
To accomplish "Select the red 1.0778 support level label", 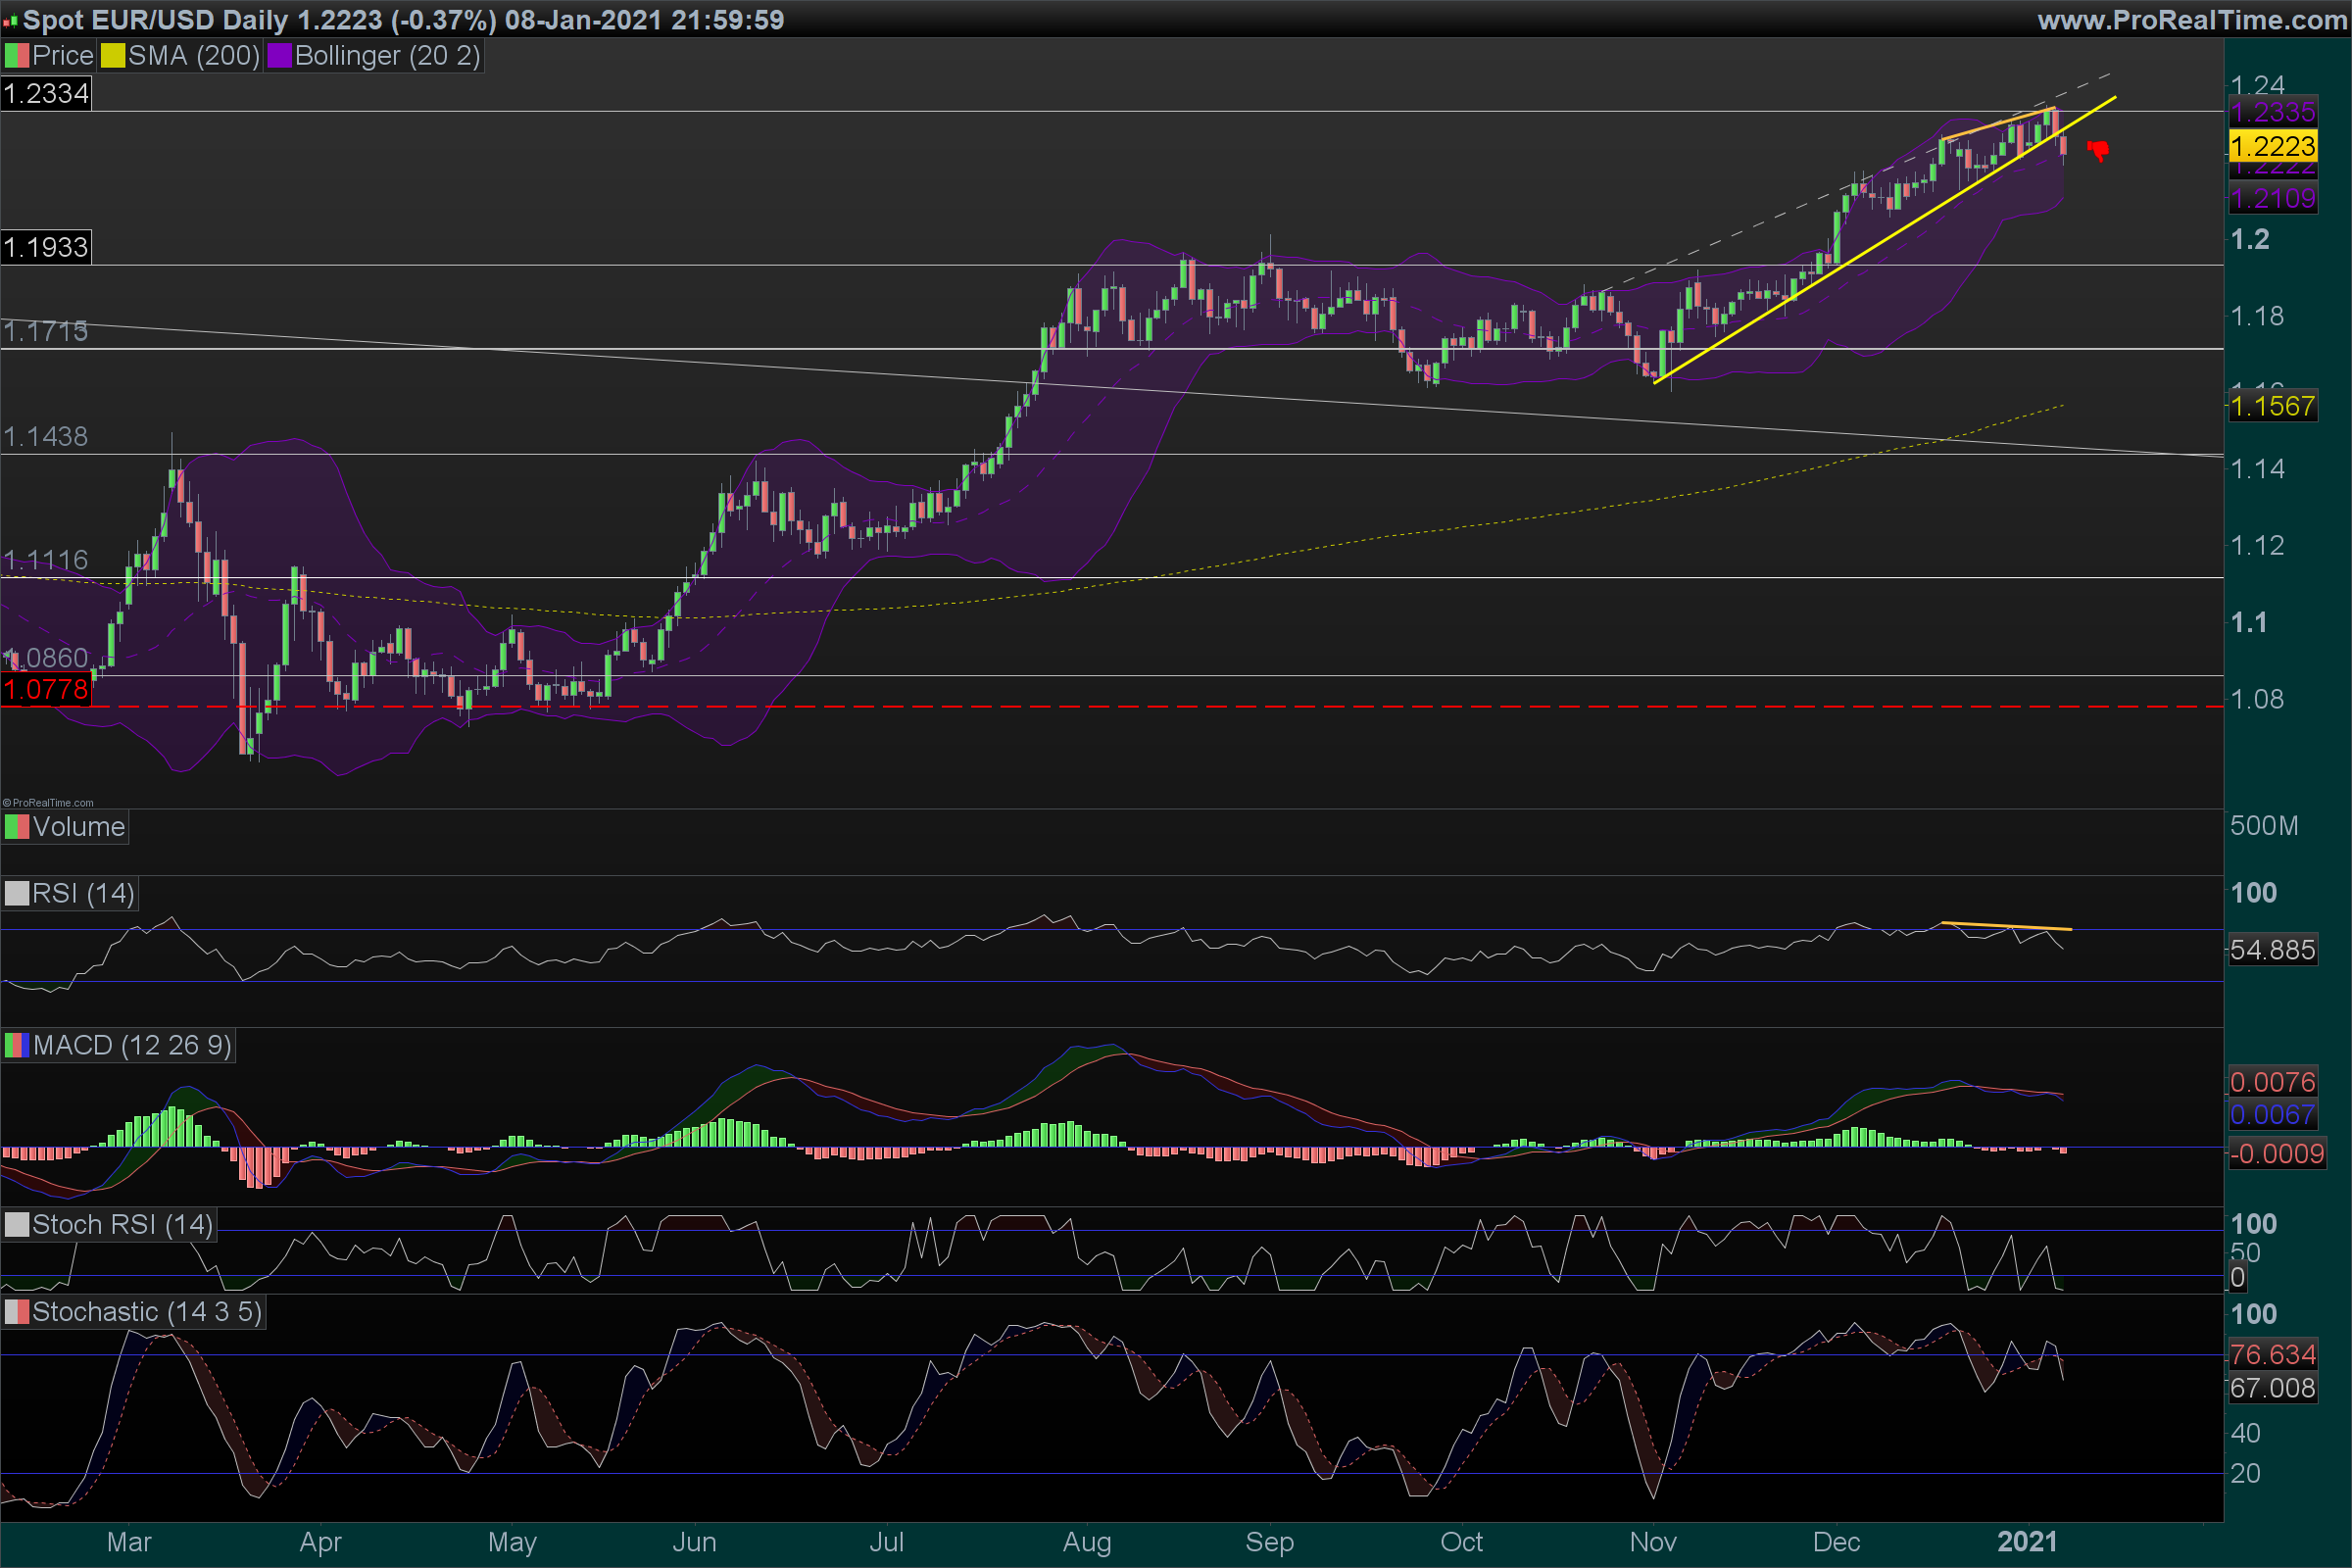I will [x=46, y=690].
